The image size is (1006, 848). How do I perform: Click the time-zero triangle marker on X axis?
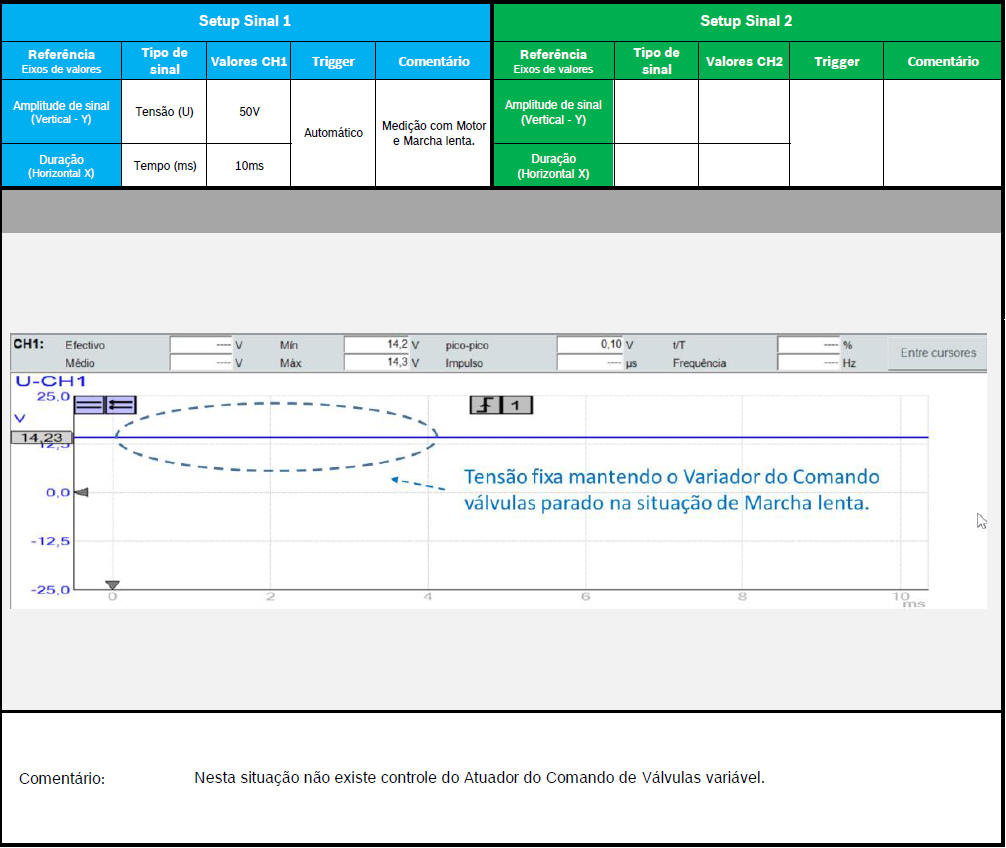(112, 585)
